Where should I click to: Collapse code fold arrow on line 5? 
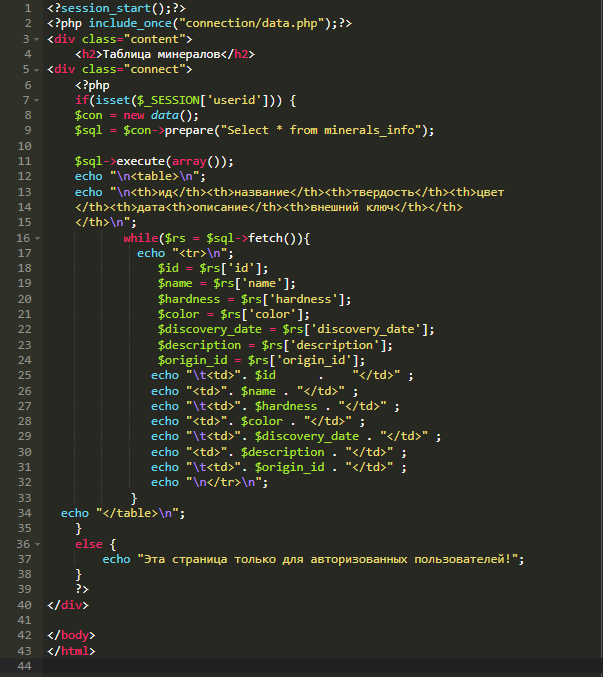tap(37, 70)
